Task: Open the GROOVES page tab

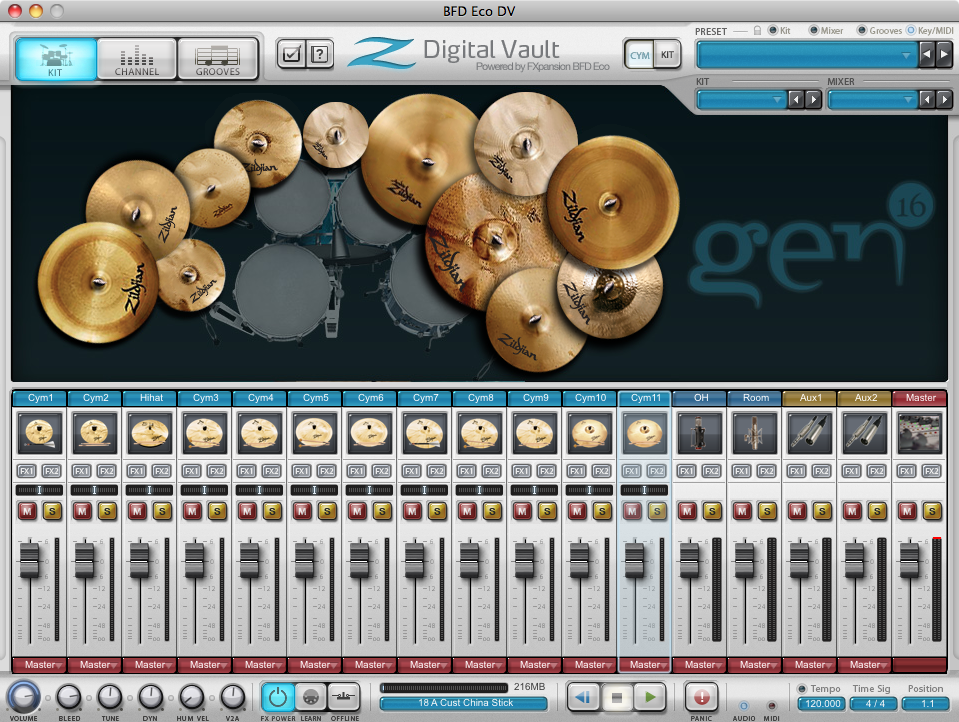Action: pyautogui.click(x=217, y=59)
